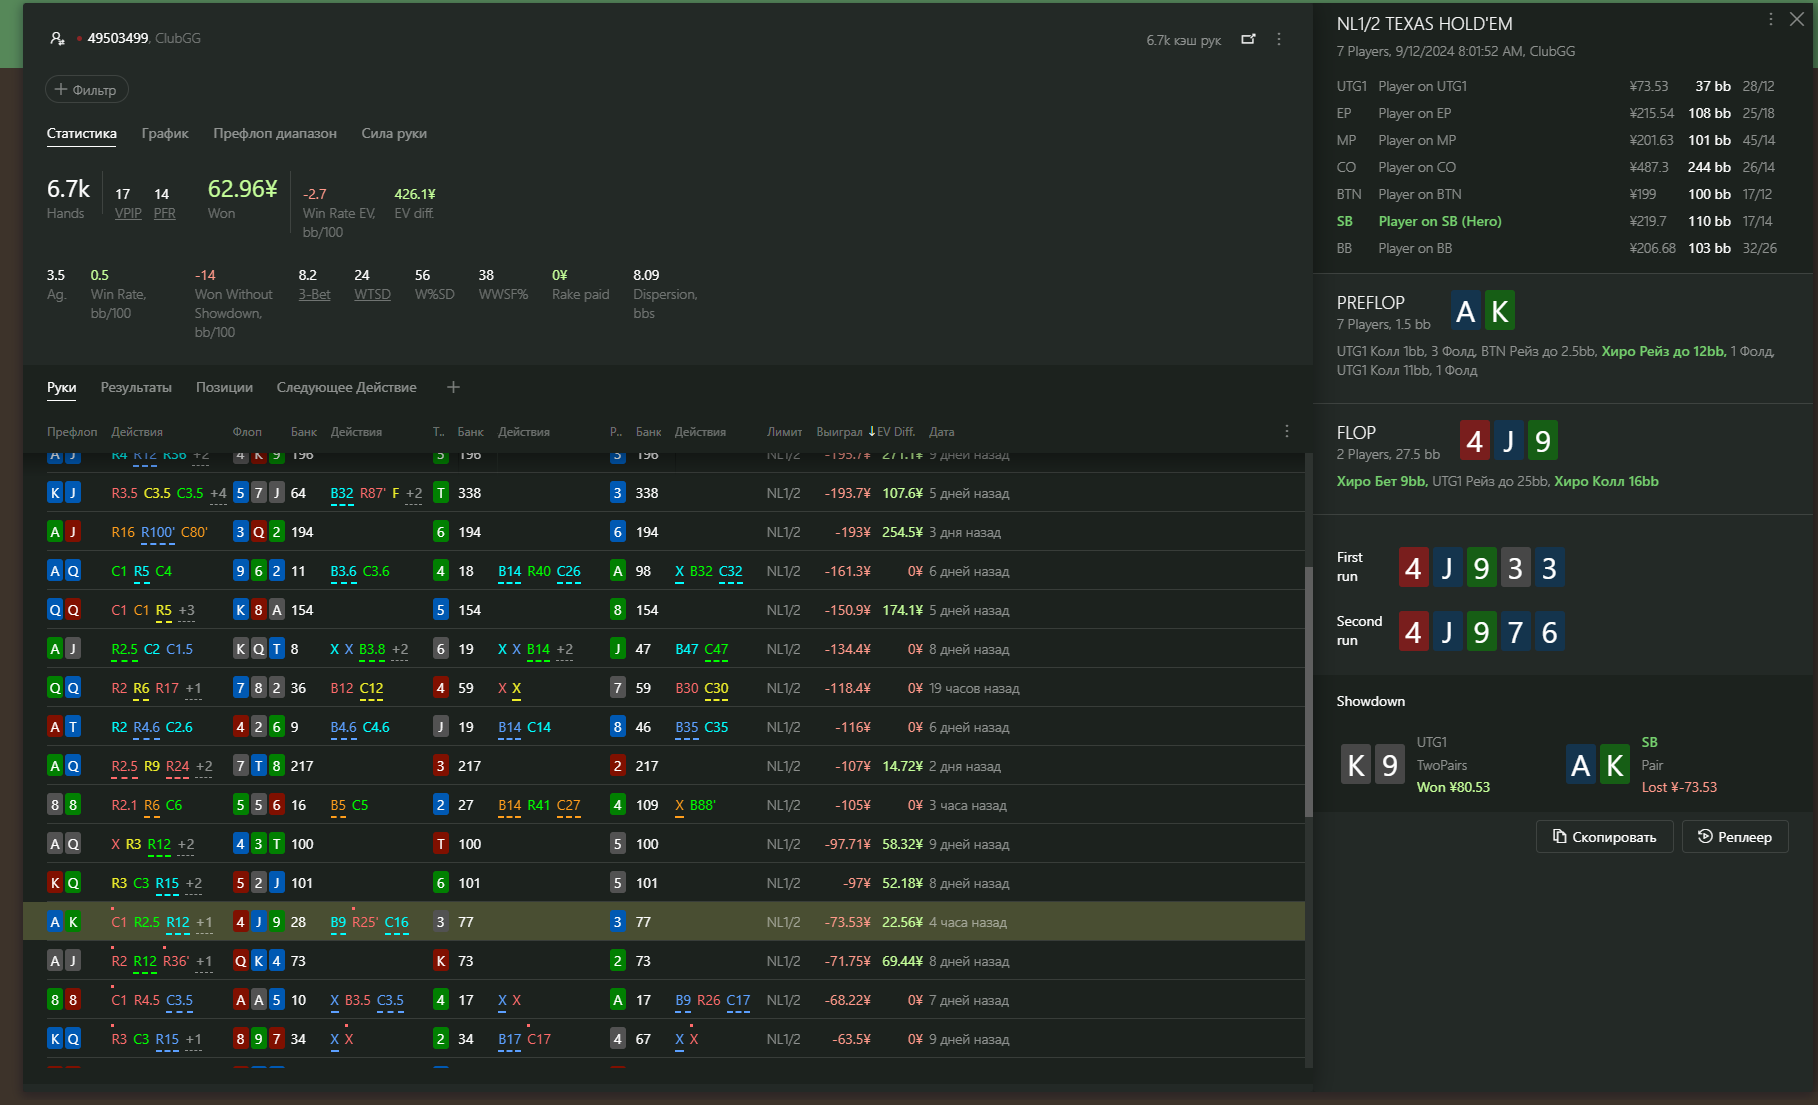The image size is (1818, 1105).
Task: Select the 8 8 hand row losing -68.22¥
Action: pos(664,1000)
